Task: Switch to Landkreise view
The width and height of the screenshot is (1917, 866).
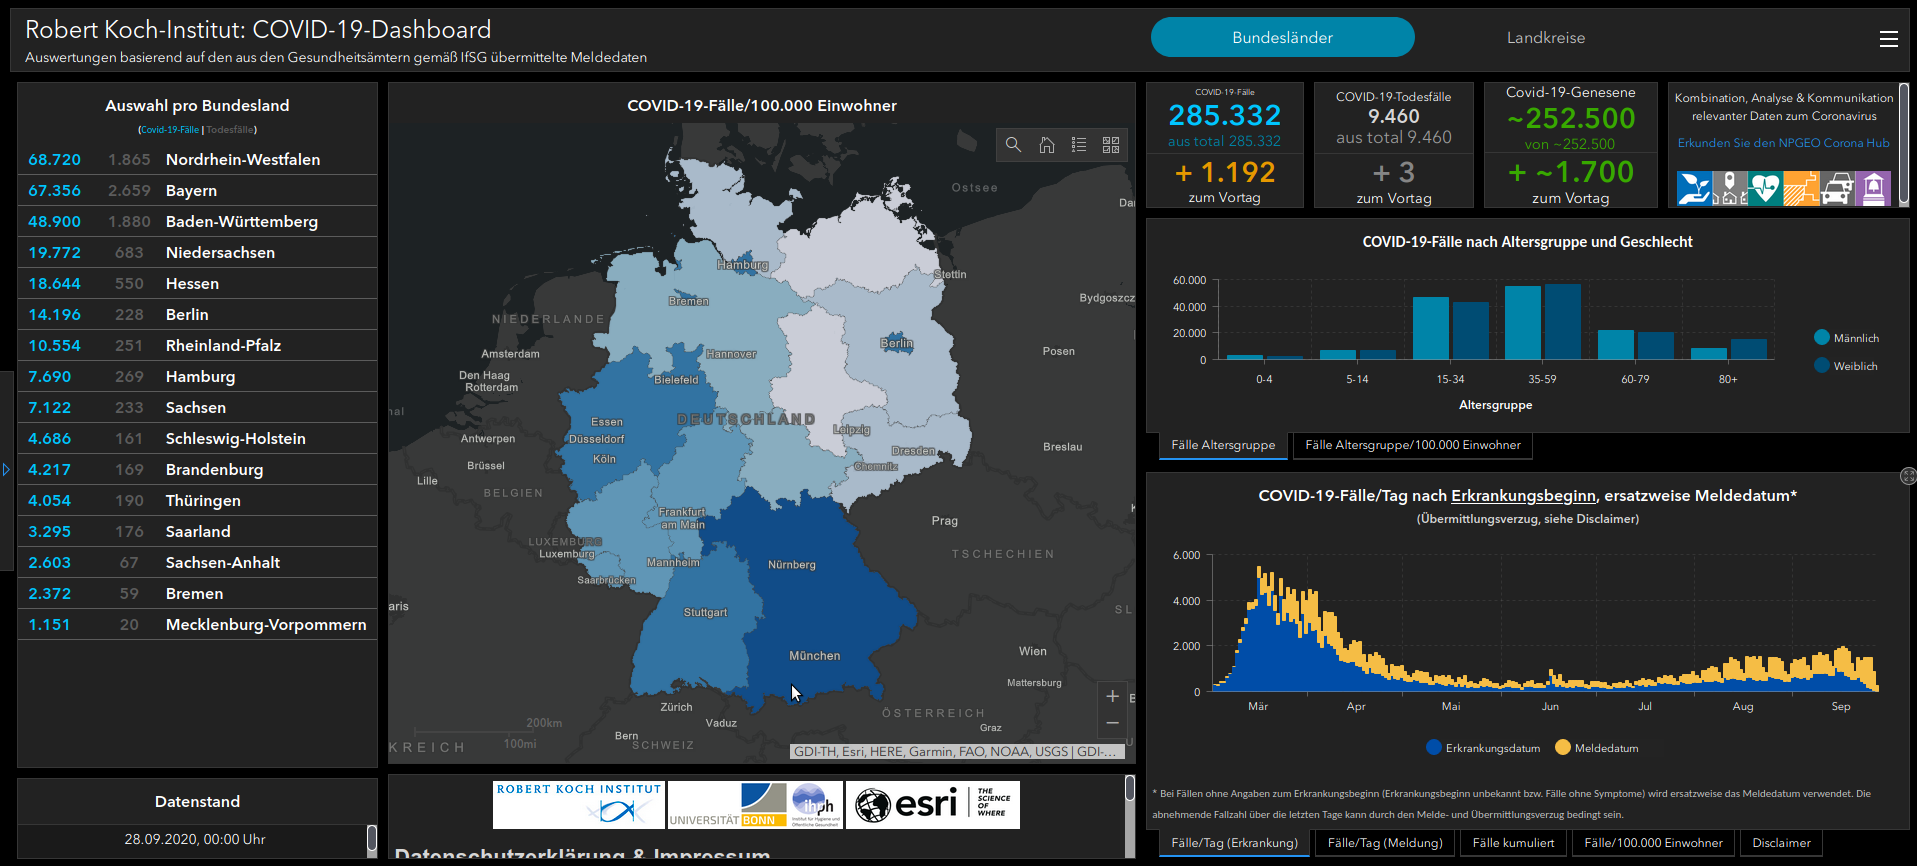Action: click(1545, 38)
